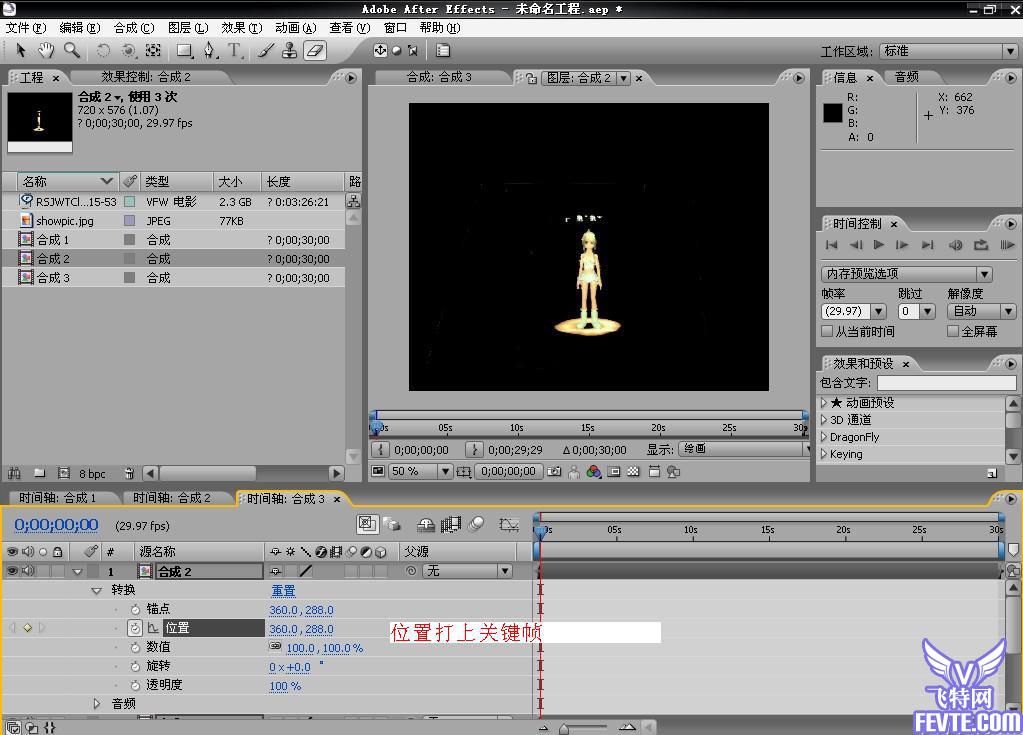Viewport: 1023px width, 735px height.
Task: Open the flowchart button in Project panel
Action: coord(353,201)
